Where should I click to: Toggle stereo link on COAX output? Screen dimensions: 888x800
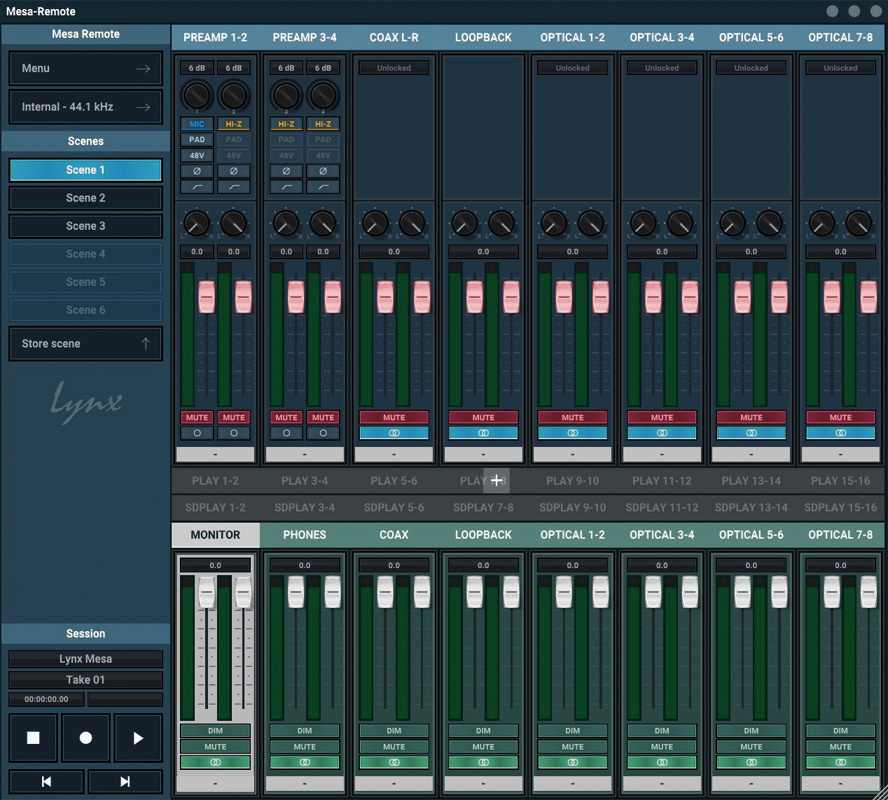pyautogui.click(x=394, y=762)
